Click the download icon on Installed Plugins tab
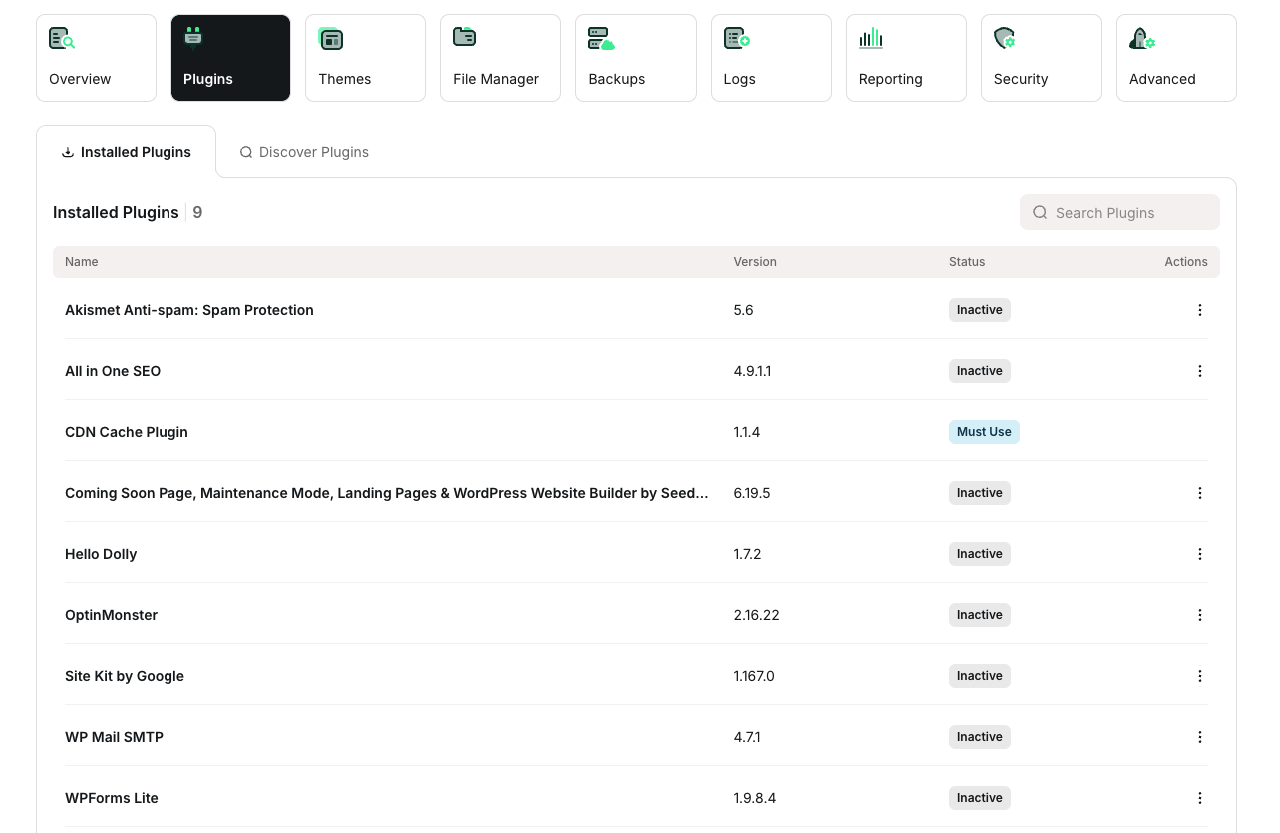1280x833 pixels. [x=68, y=152]
